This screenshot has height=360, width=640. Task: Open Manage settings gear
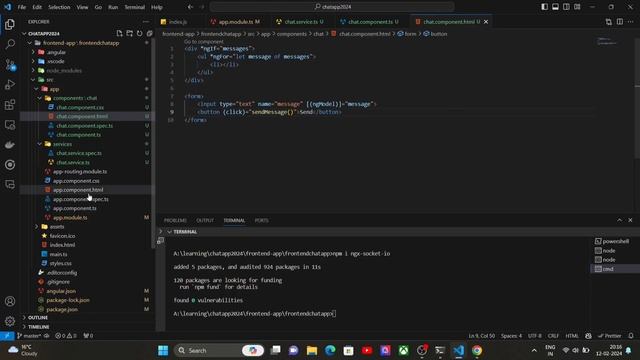(10, 321)
